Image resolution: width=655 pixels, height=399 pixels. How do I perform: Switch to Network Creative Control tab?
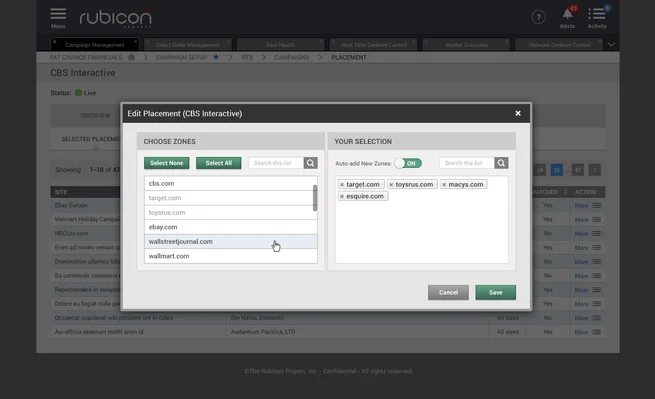[x=559, y=45]
